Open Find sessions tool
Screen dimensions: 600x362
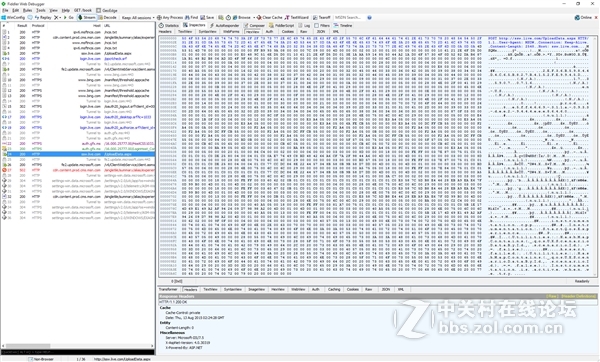pyautogui.click(x=192, y=18)
